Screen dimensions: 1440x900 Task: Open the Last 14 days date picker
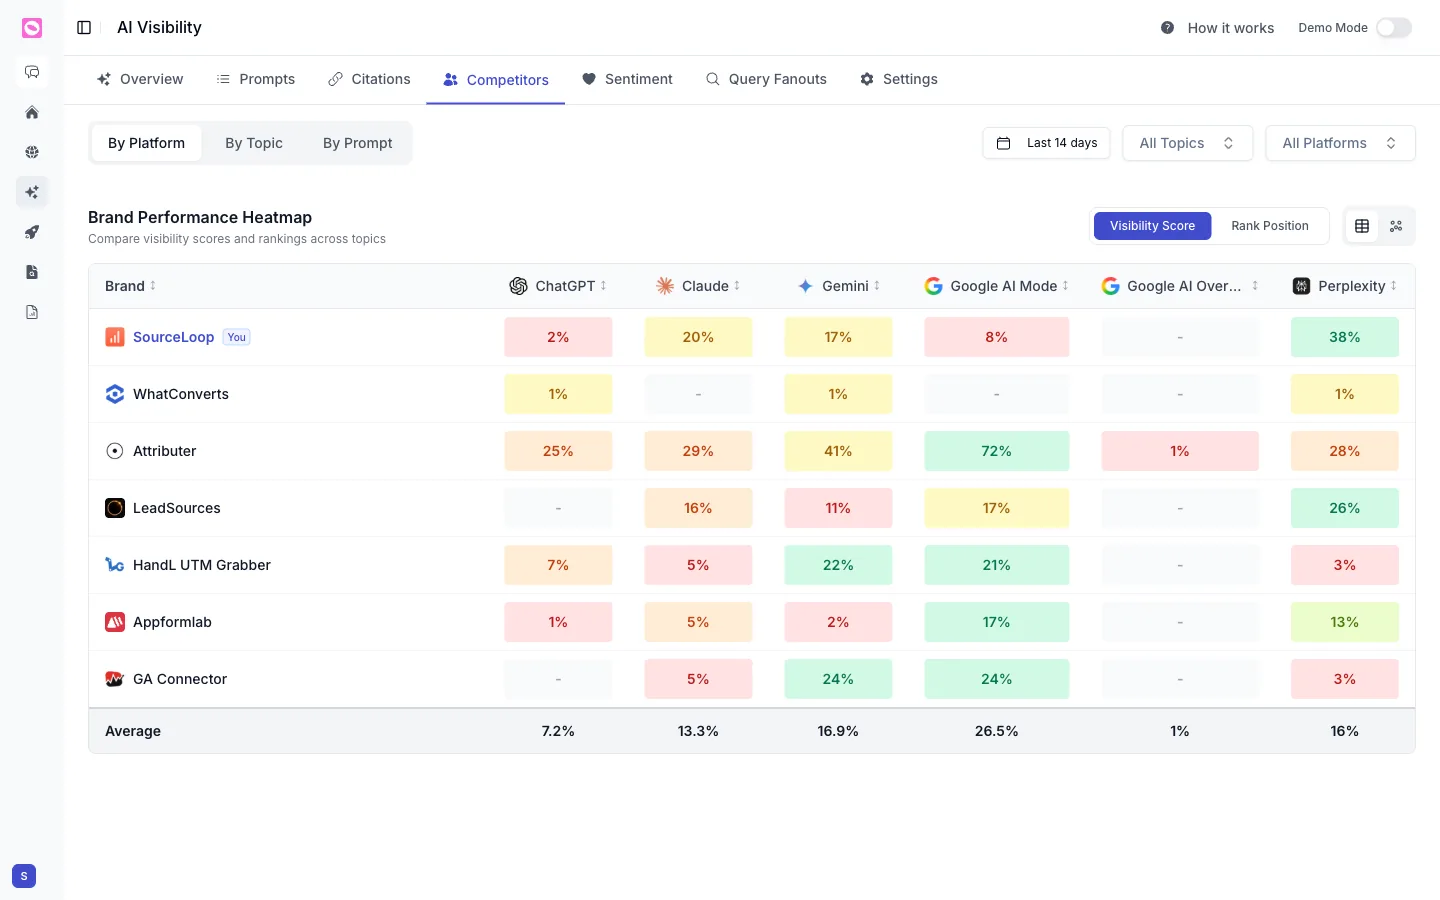coord(1048,143)
